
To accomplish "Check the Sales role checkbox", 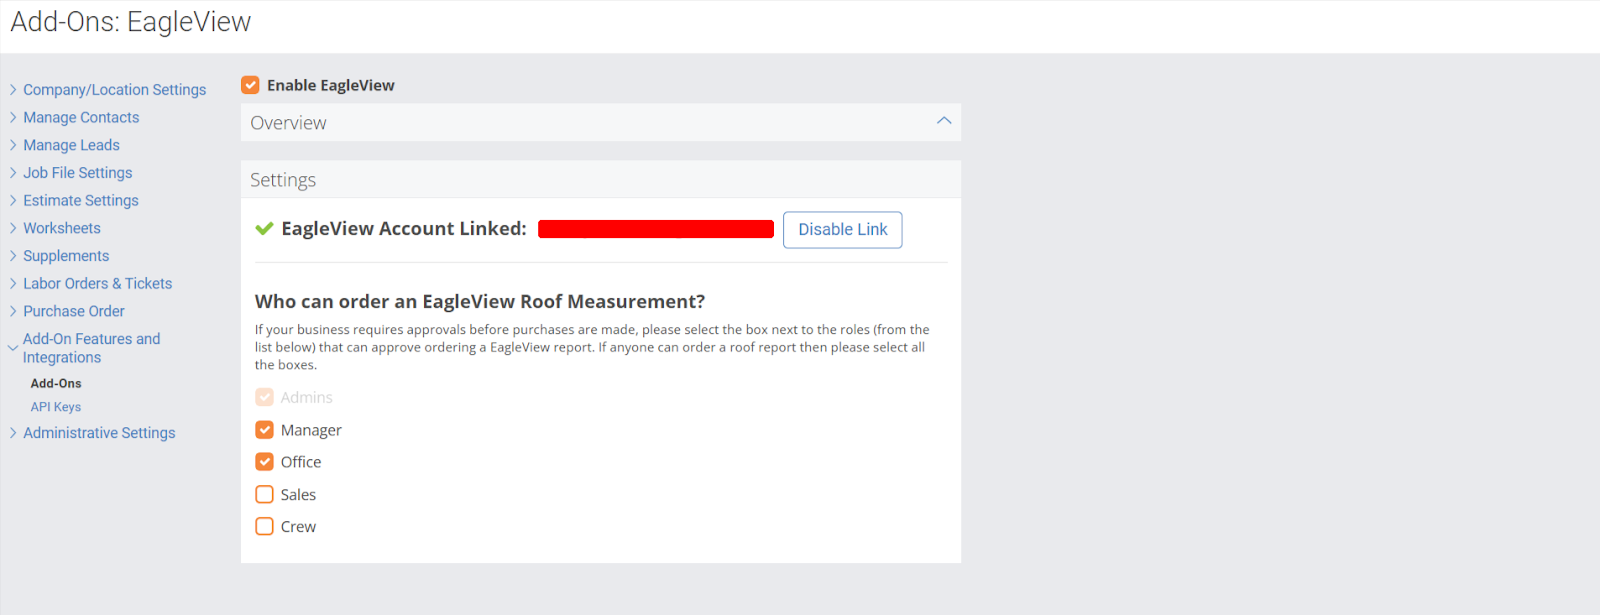I will pyautogui.click(x=264, y=494).
